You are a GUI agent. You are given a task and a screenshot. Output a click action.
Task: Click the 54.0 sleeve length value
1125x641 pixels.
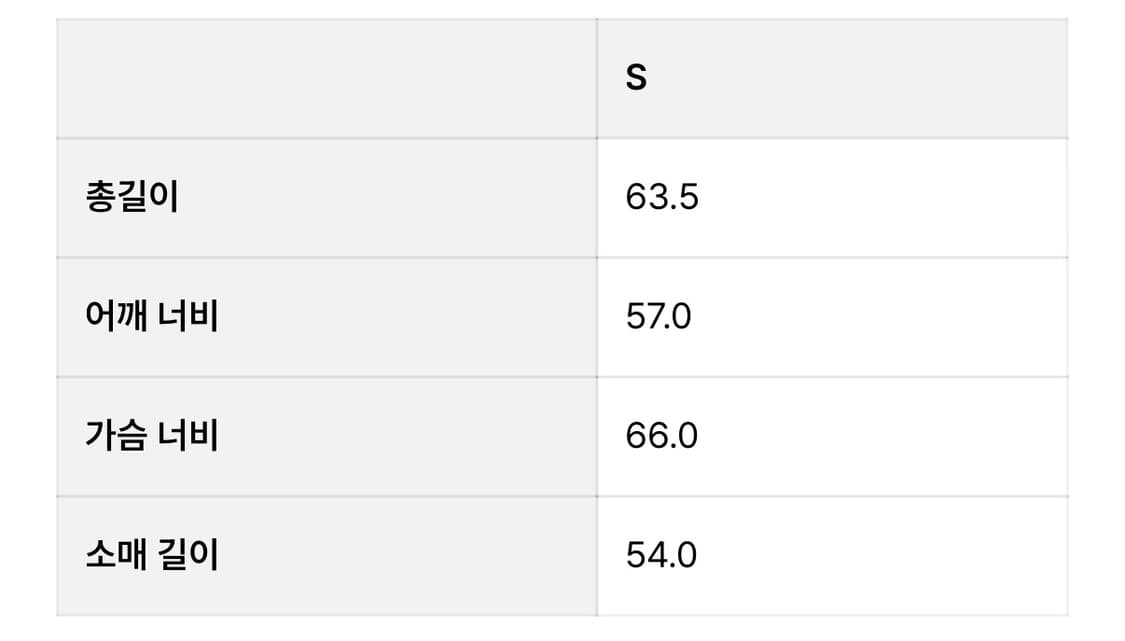coord(661,554)
